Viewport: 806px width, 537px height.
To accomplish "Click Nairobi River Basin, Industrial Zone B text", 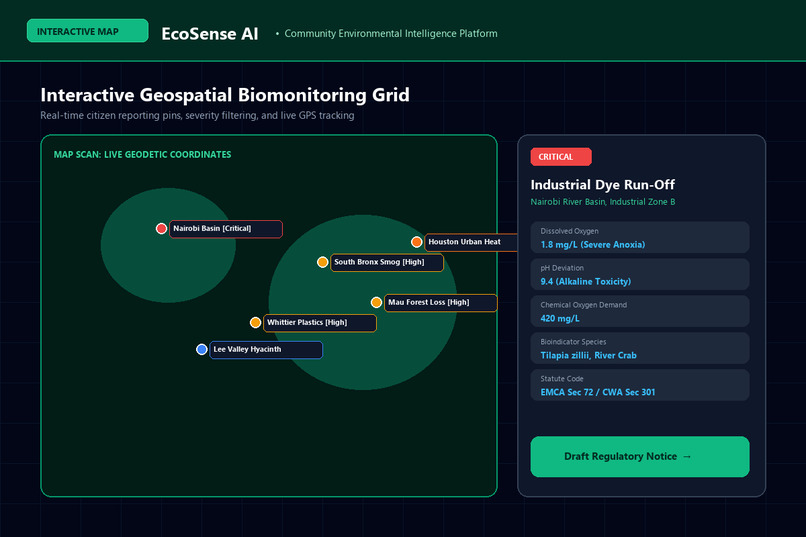I will click(x=602, y=202).
